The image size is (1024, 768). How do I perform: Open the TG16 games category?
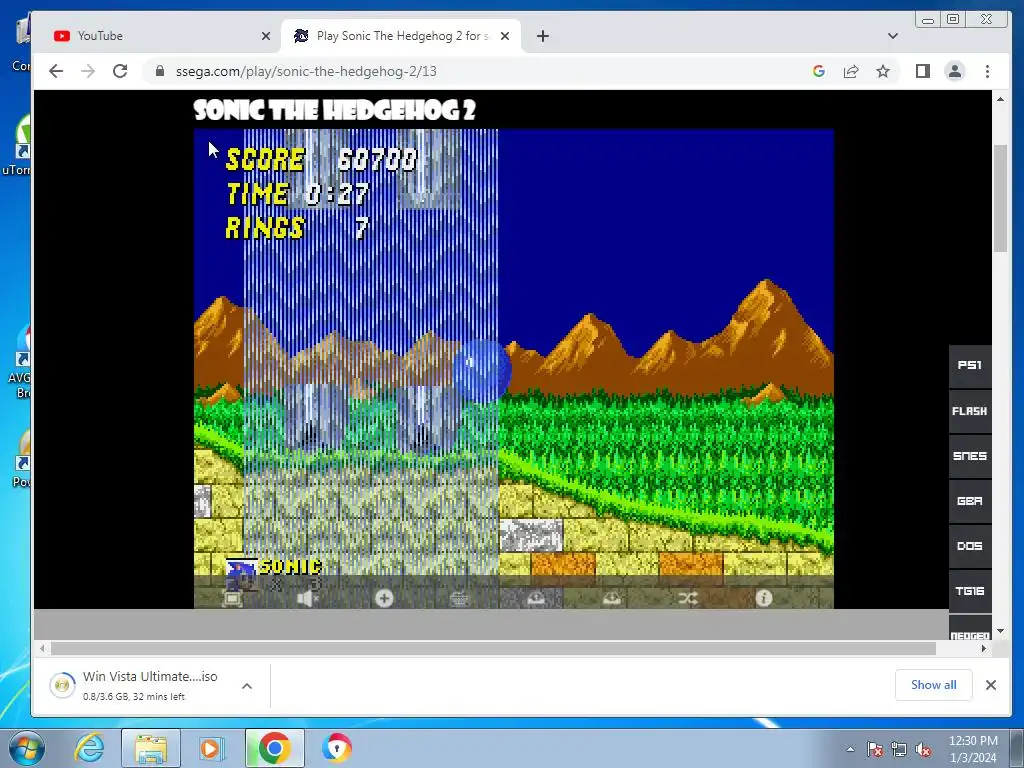click(x=970, y=591)
